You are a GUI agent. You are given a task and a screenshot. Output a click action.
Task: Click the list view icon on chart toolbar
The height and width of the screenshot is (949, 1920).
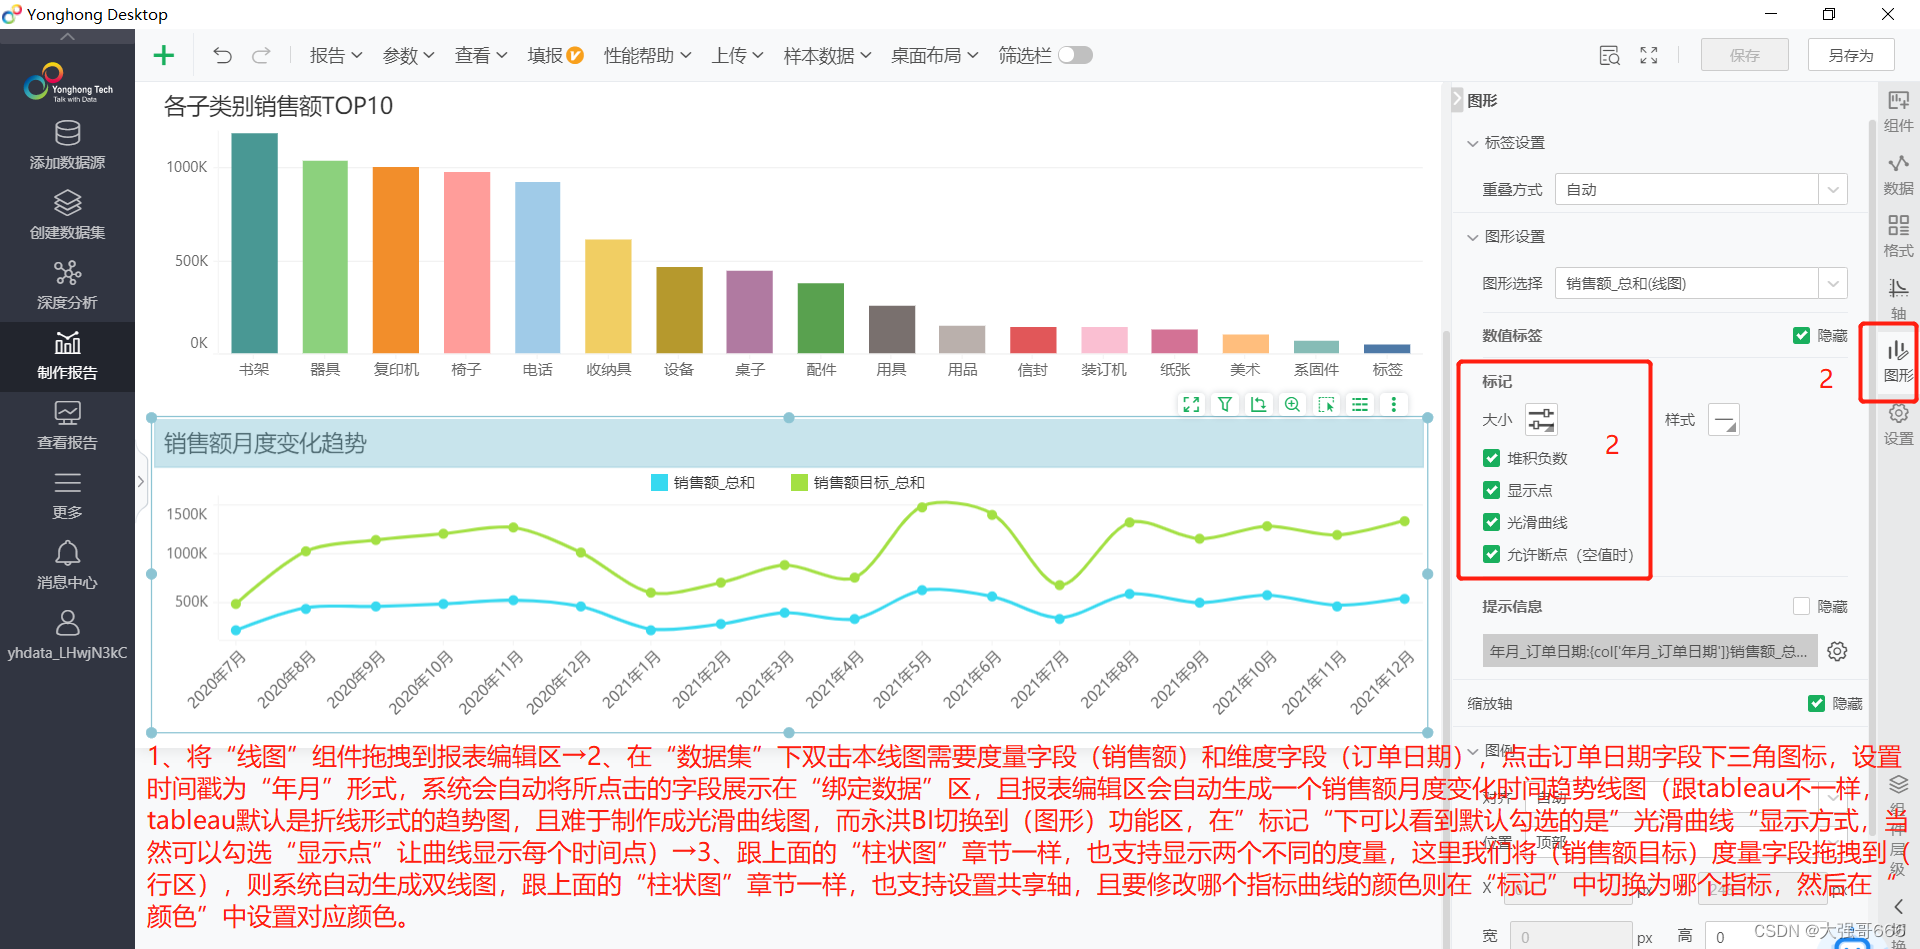pos(1360,404)
